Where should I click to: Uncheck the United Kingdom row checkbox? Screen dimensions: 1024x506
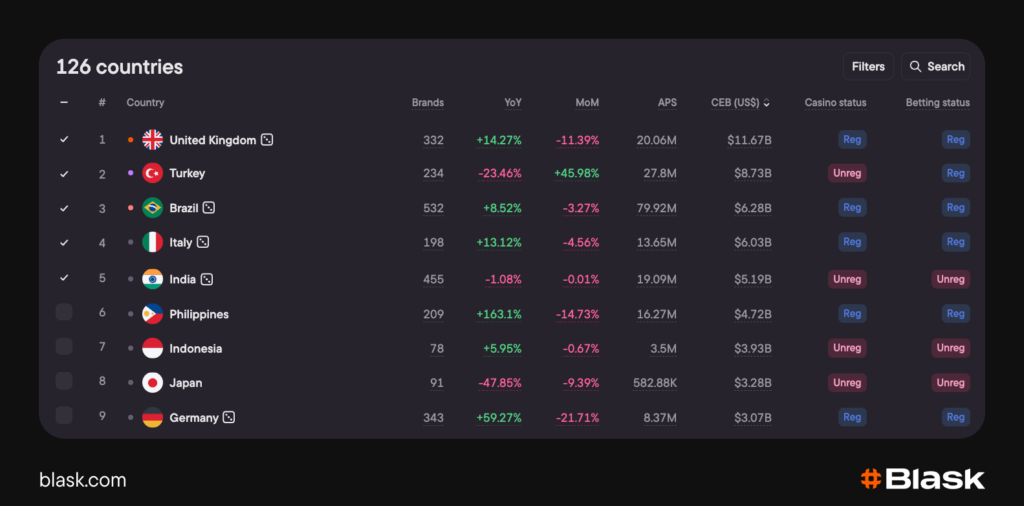(64, 140)
